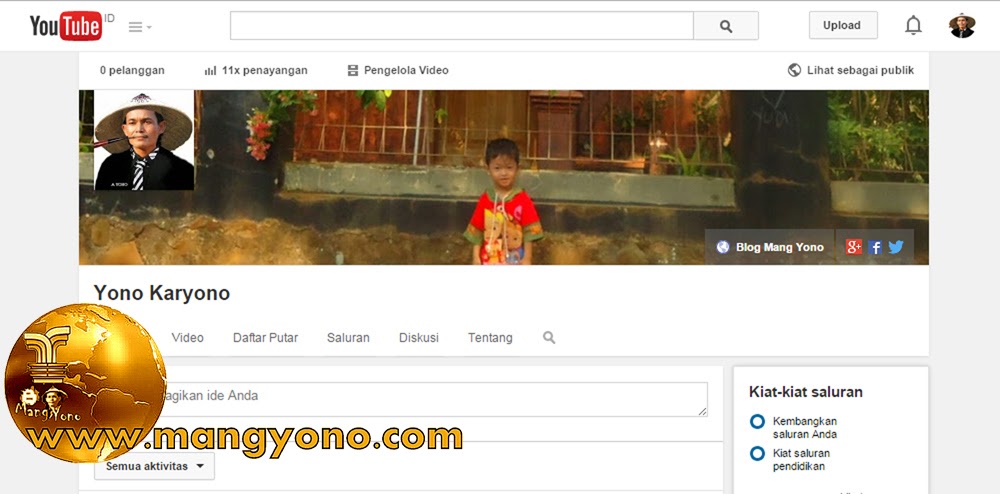Click the channel banner art image
This screenshot has width=1000, height=494.
coord(504,177)
